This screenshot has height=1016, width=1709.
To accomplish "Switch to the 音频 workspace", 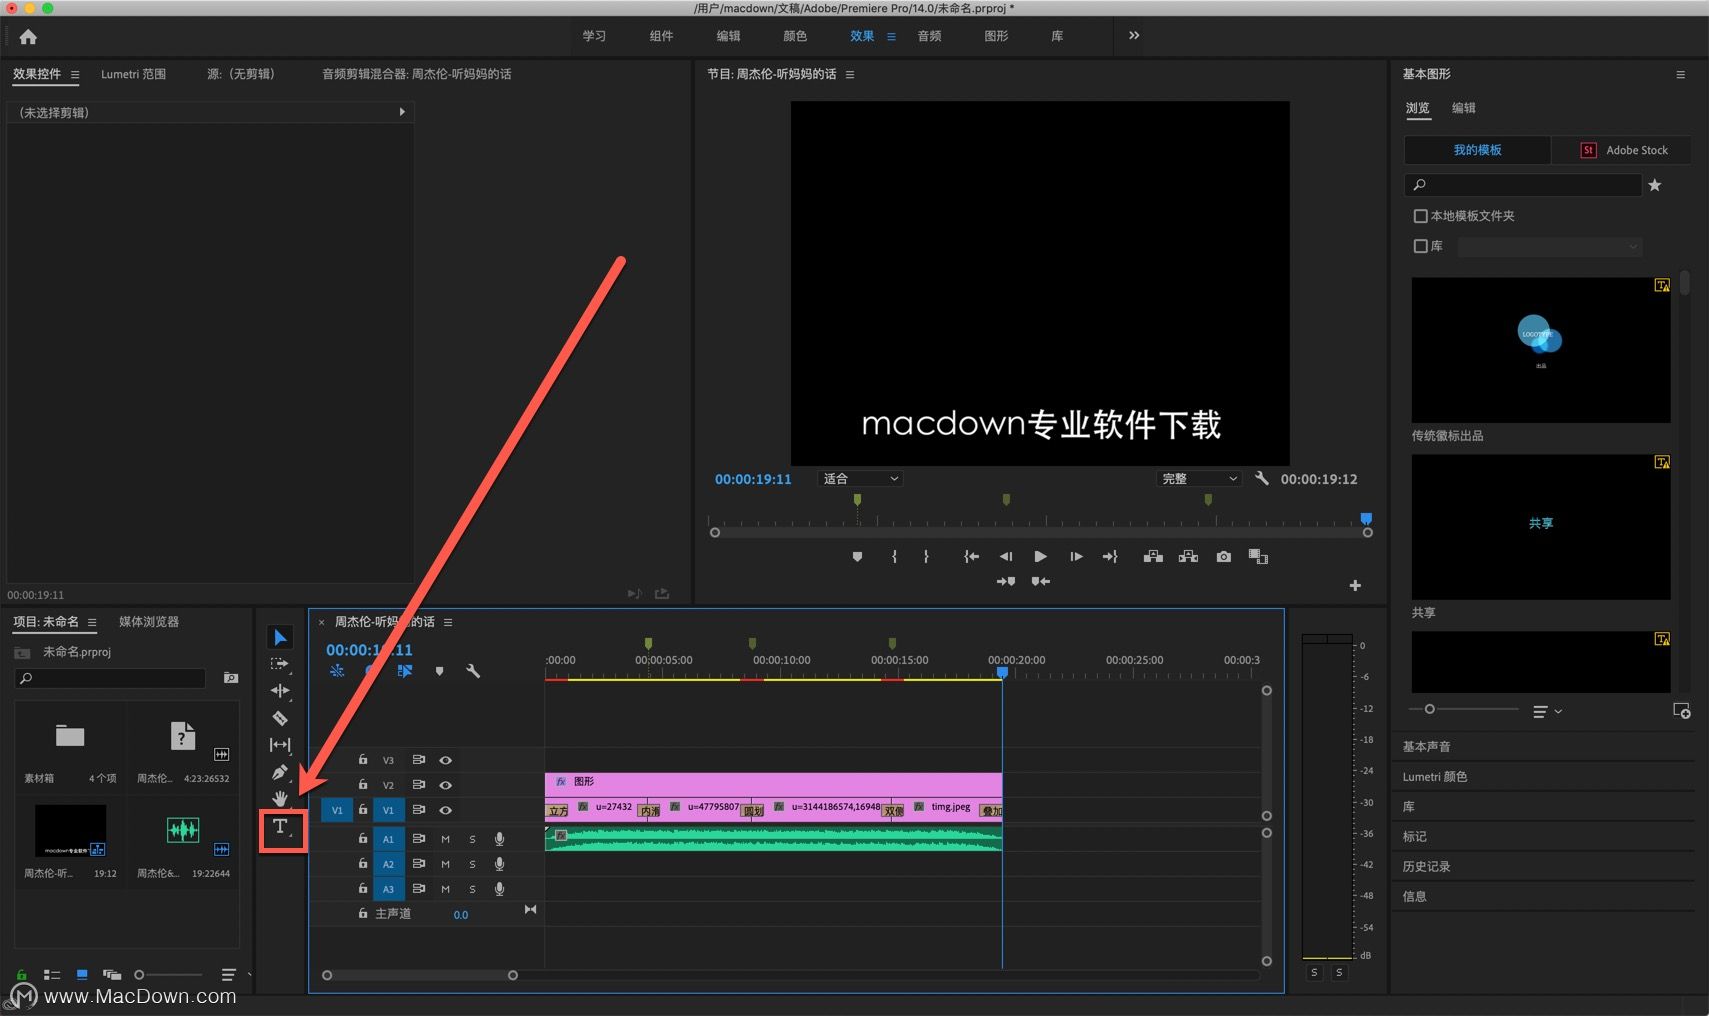I will 930,36.
